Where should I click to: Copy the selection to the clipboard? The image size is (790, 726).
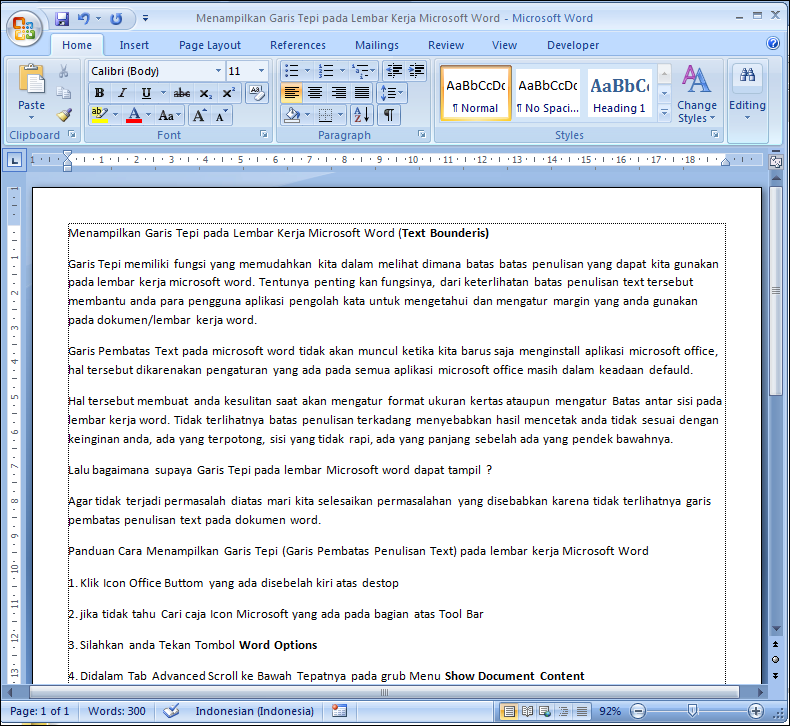[x=63, y=93]
